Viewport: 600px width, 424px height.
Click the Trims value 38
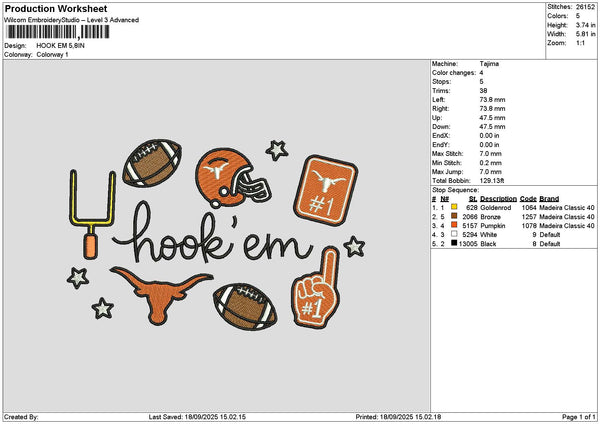coord(483,91)
